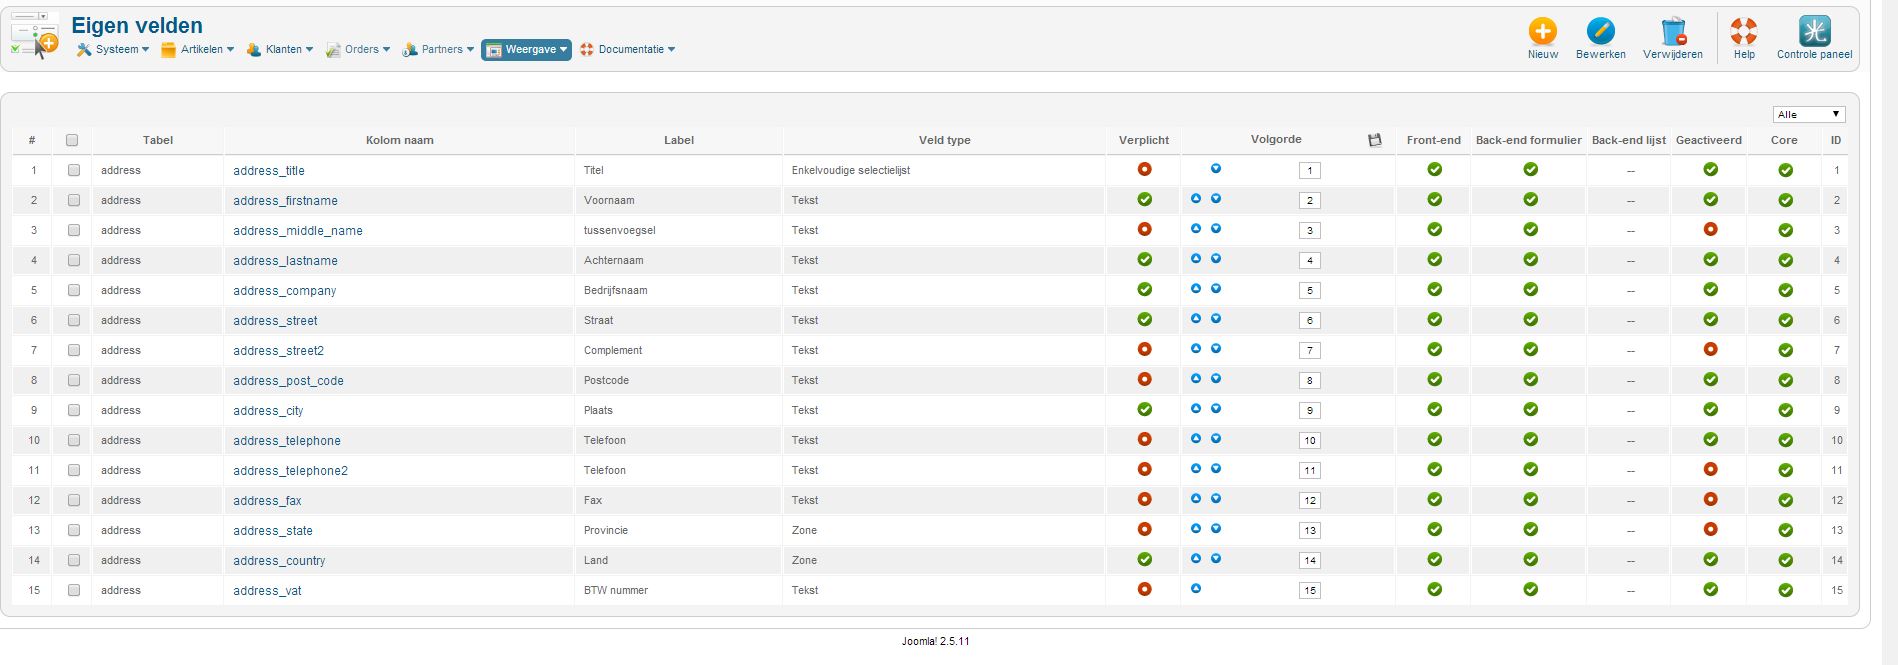The image size is (1898, 665).
Task: Expand the Partners menu
Action: 438,49
